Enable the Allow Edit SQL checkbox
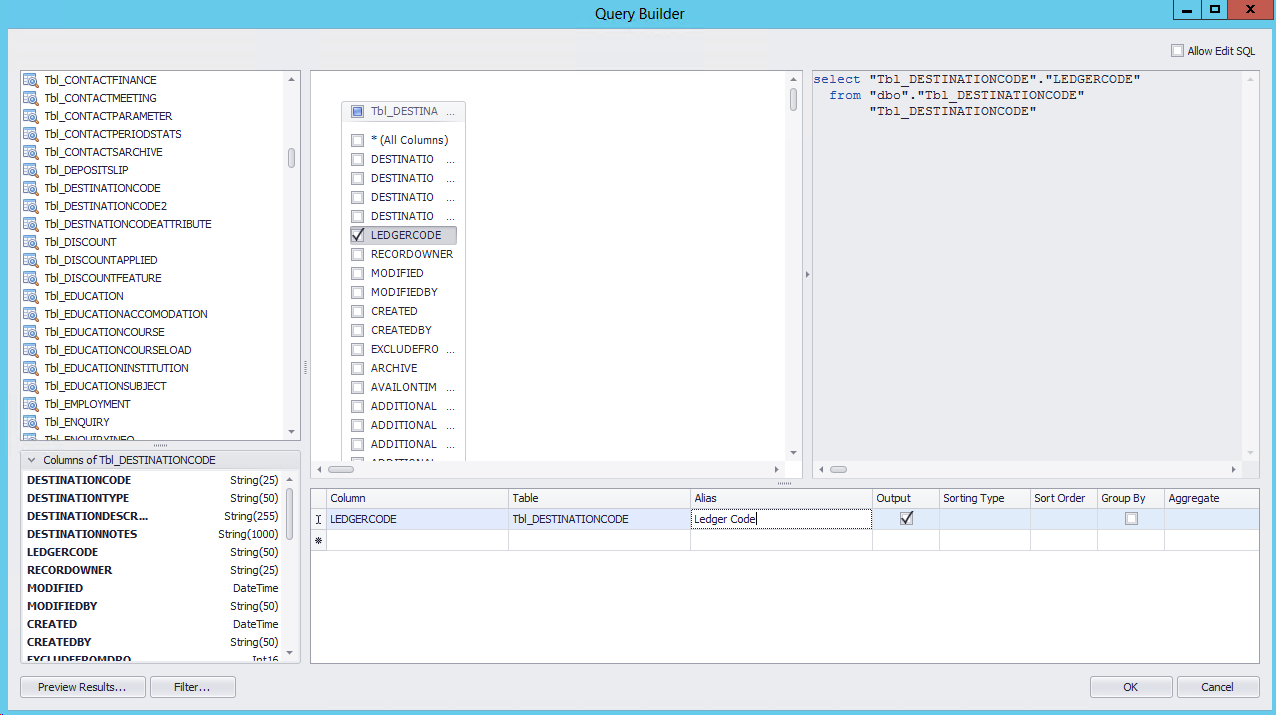Image resolution: width=1276 pixels, height=715 pixels. point(1177,51)
